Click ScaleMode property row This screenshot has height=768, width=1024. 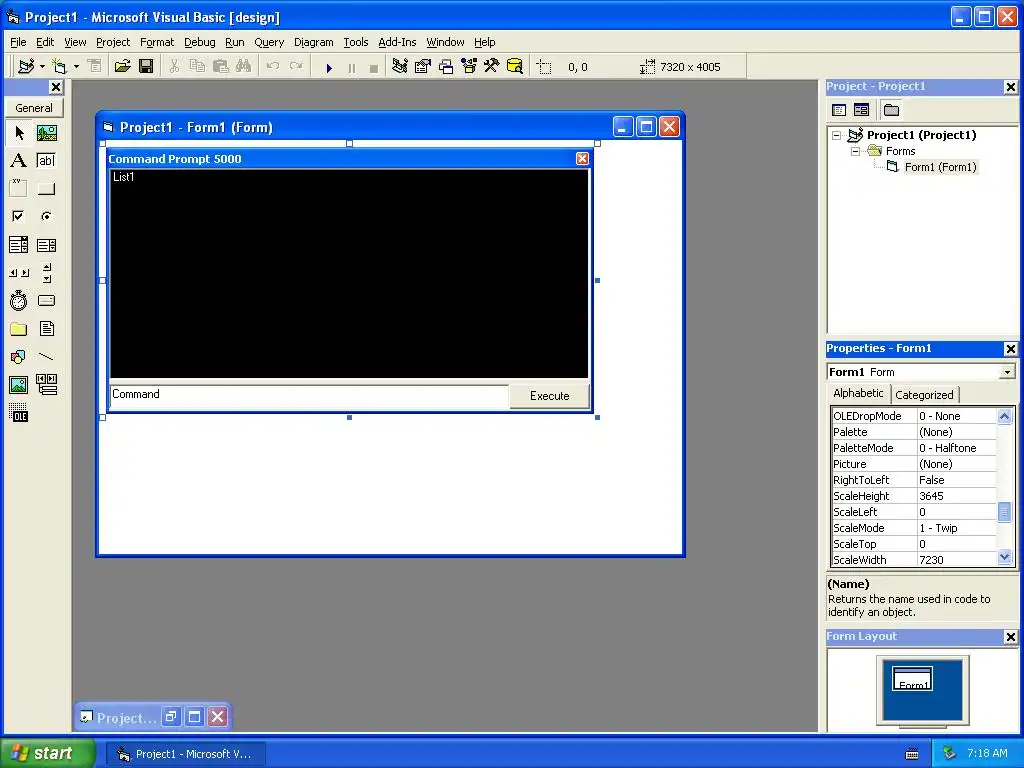tap(914, 528)
